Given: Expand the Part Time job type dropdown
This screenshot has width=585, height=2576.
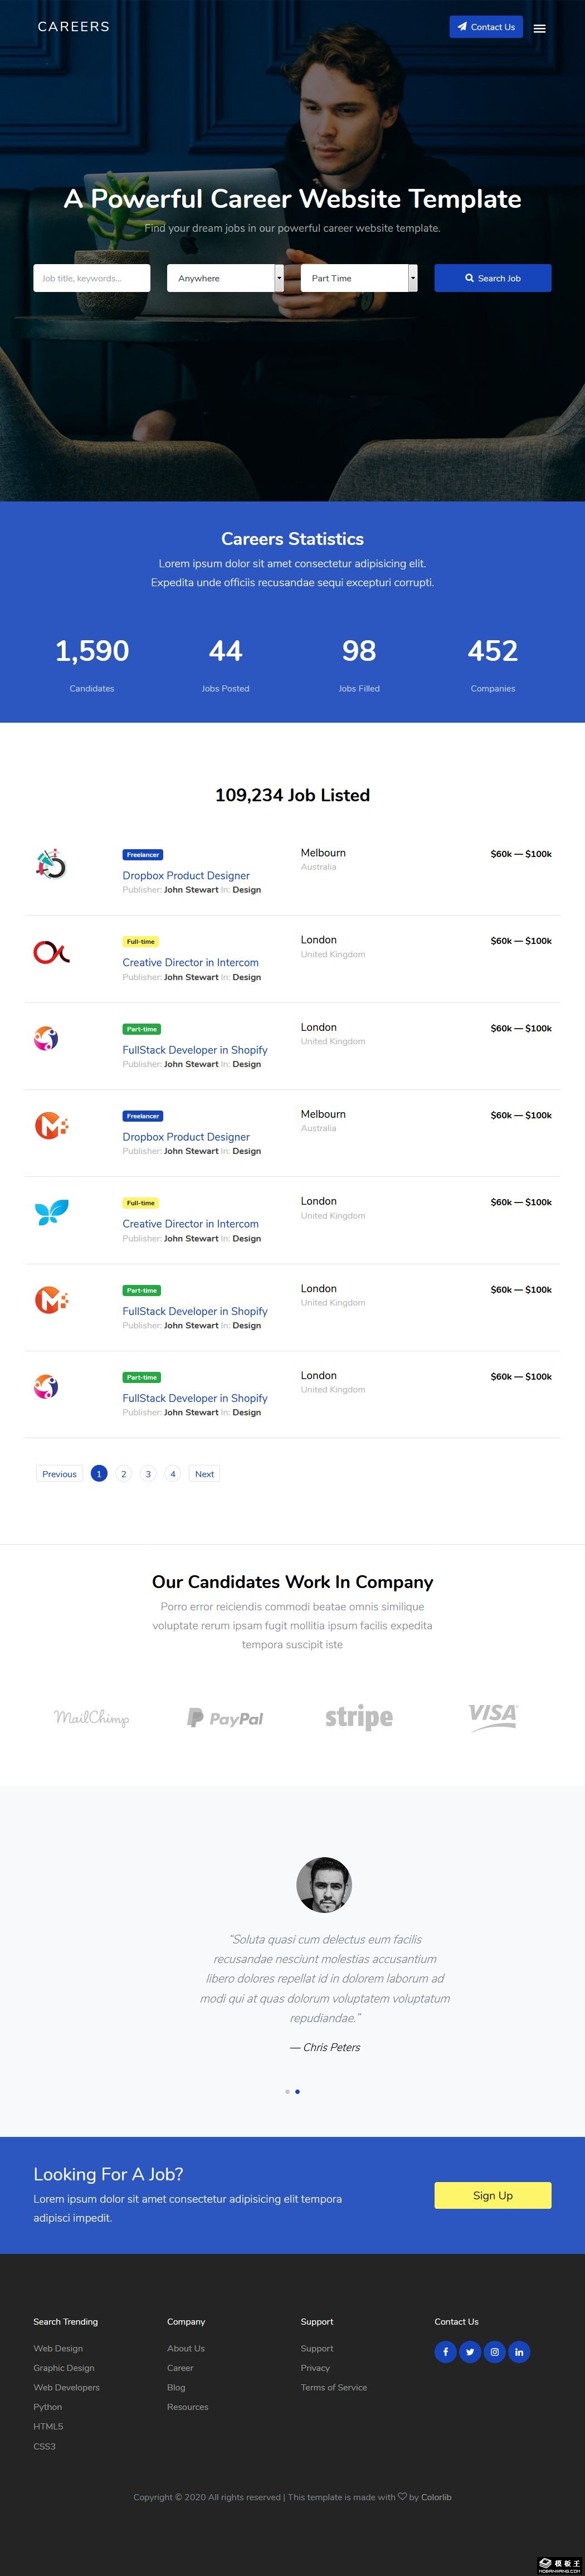Looking at the screenshot, I should coord(359,278).
